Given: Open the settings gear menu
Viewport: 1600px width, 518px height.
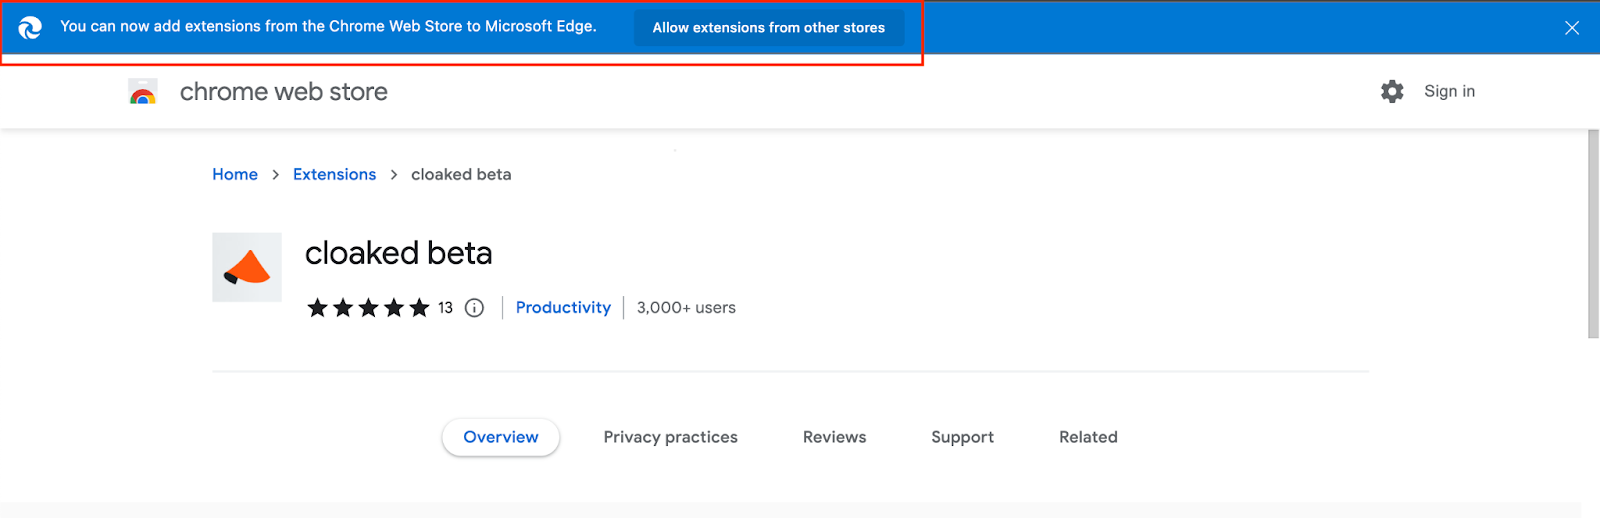Looking at the screenshot, I should tap(1392, 91).
